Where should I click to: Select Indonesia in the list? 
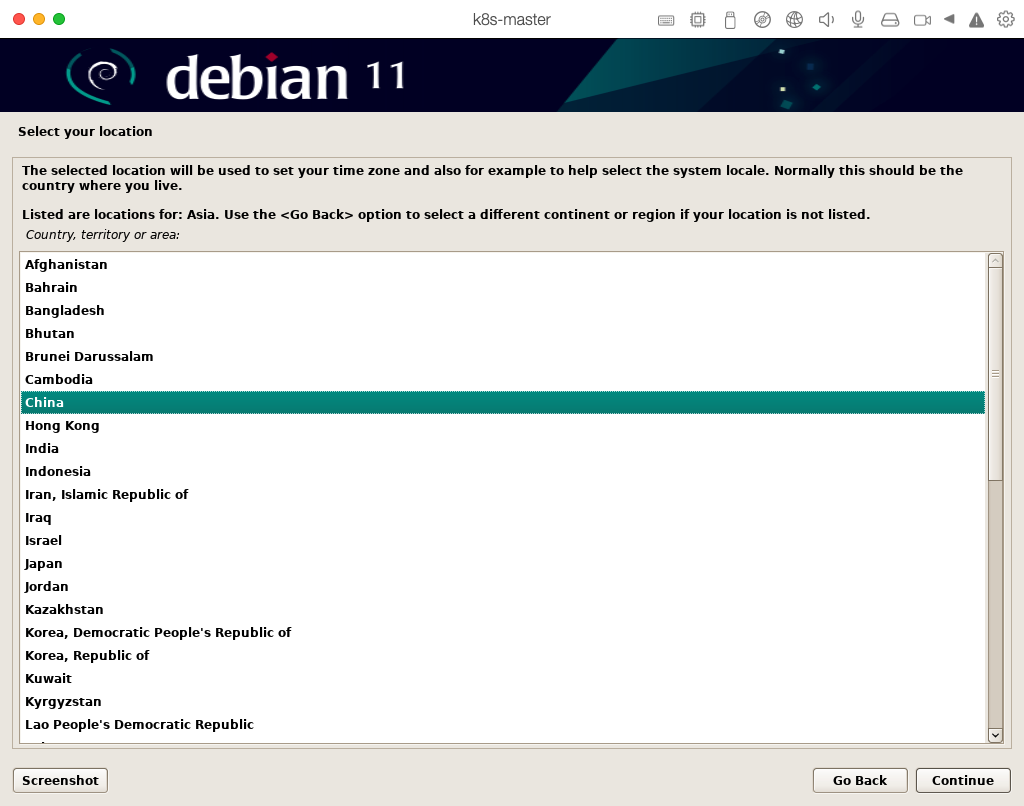point(502,472)
